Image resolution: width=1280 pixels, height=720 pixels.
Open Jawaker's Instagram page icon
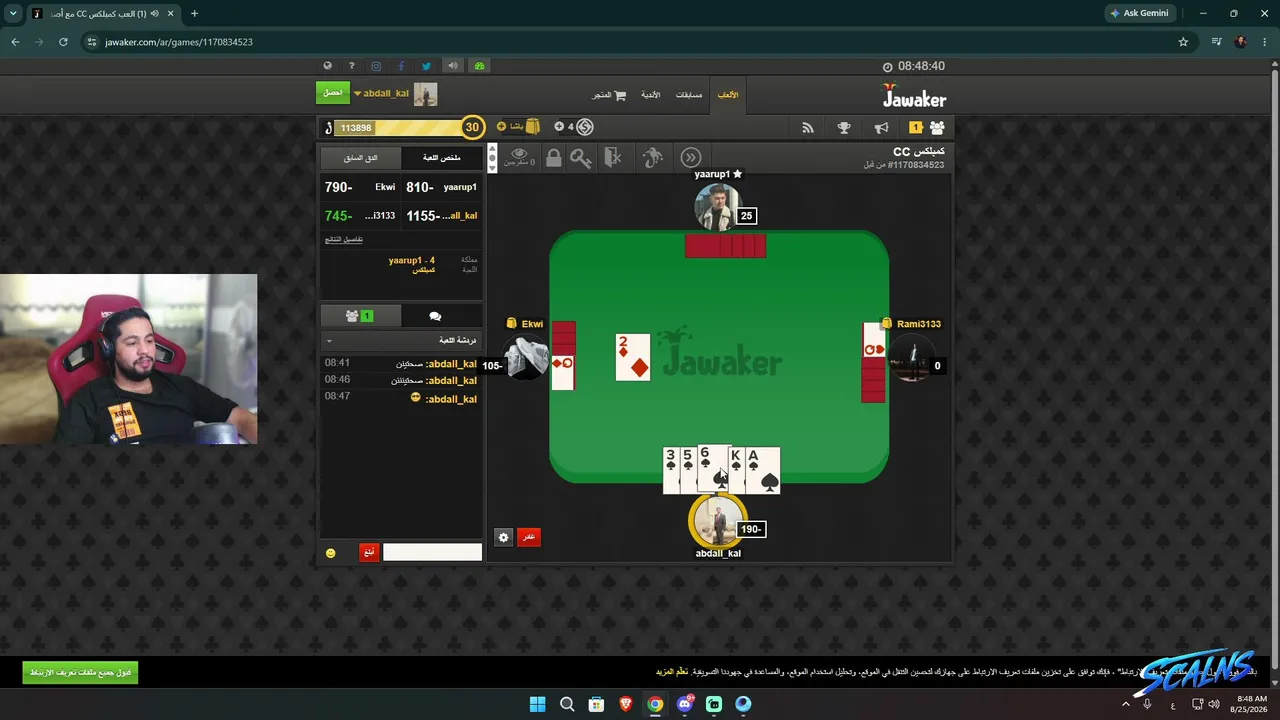pos(376,66)
